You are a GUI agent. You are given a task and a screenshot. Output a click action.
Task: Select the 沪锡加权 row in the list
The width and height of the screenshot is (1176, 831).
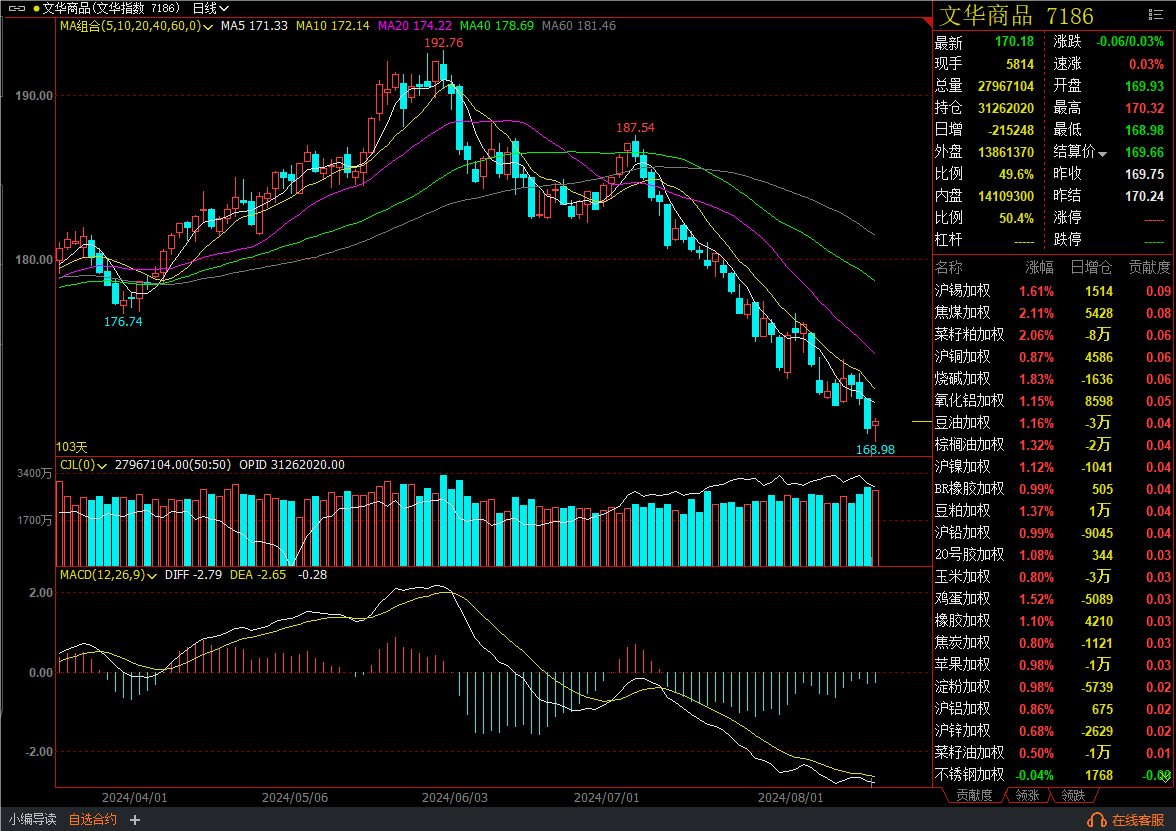(x=962, y=291)
